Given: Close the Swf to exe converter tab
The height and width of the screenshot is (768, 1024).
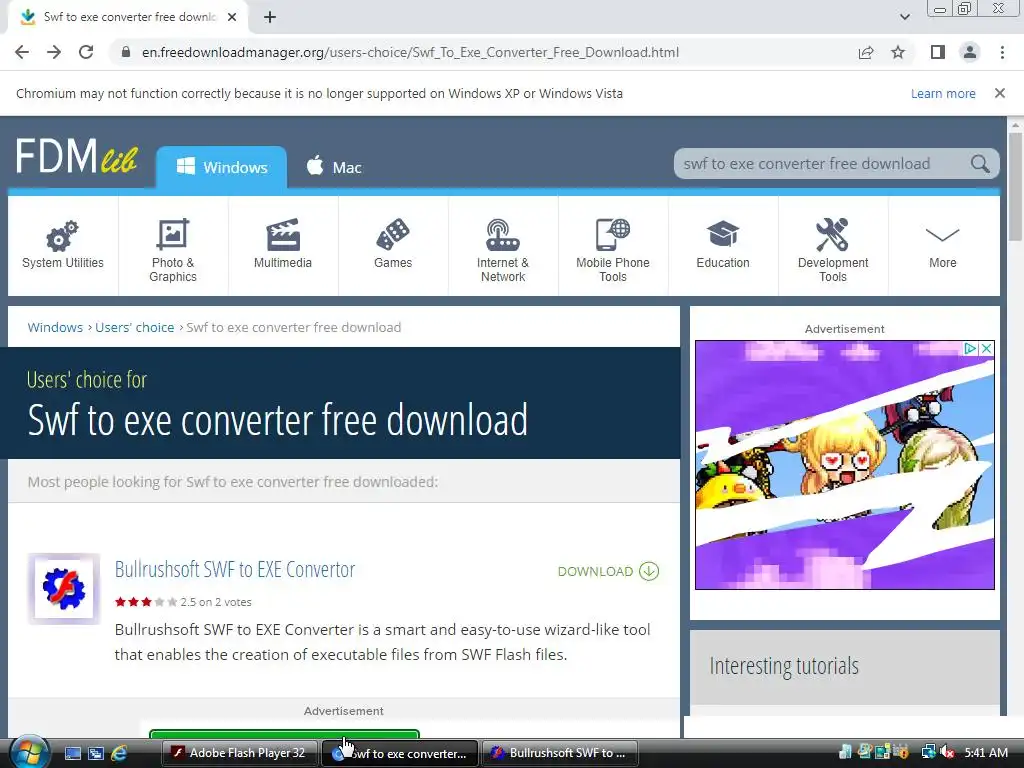Looking at the screenshot, I should (x=232, y=17).
